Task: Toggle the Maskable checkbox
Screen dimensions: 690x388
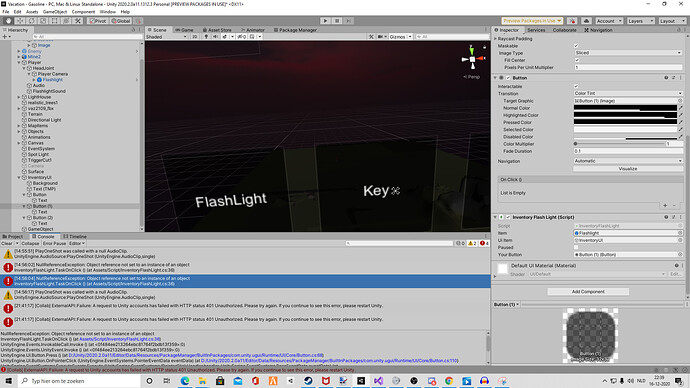Action: (x=576, y=46)
